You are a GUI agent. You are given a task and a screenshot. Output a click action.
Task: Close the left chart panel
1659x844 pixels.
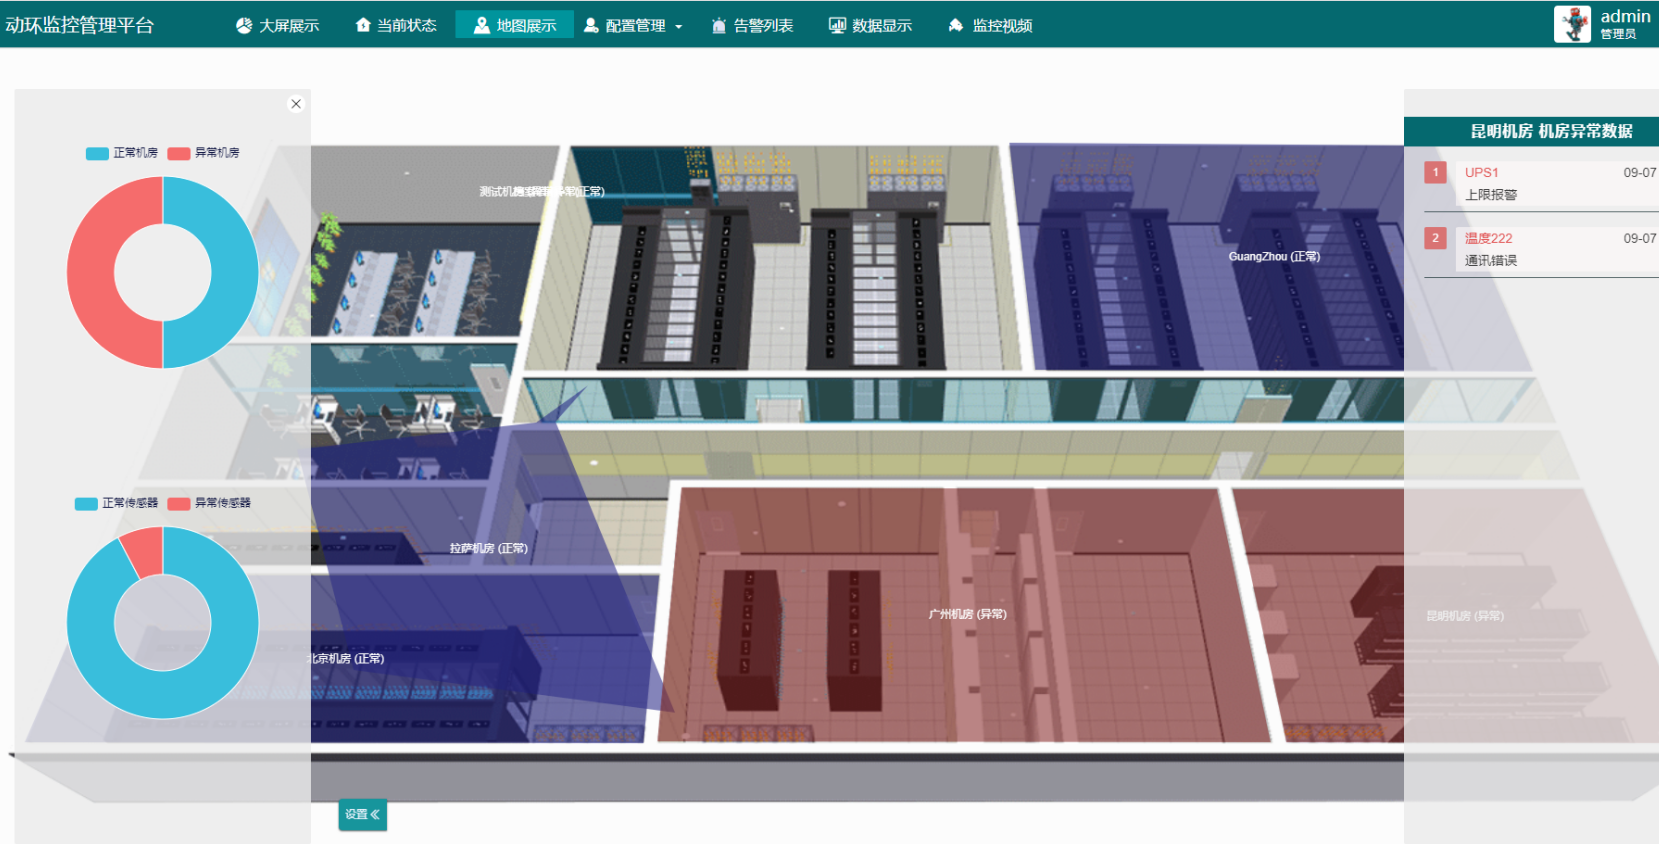(x=296, y=104)
